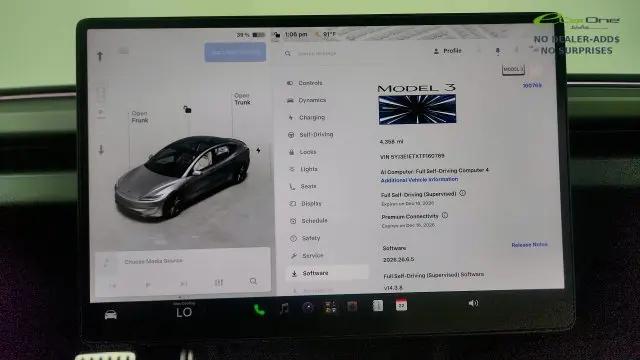Tap the search icon in the media player
This screenshot has height=360, width=640.
point(253,281)
